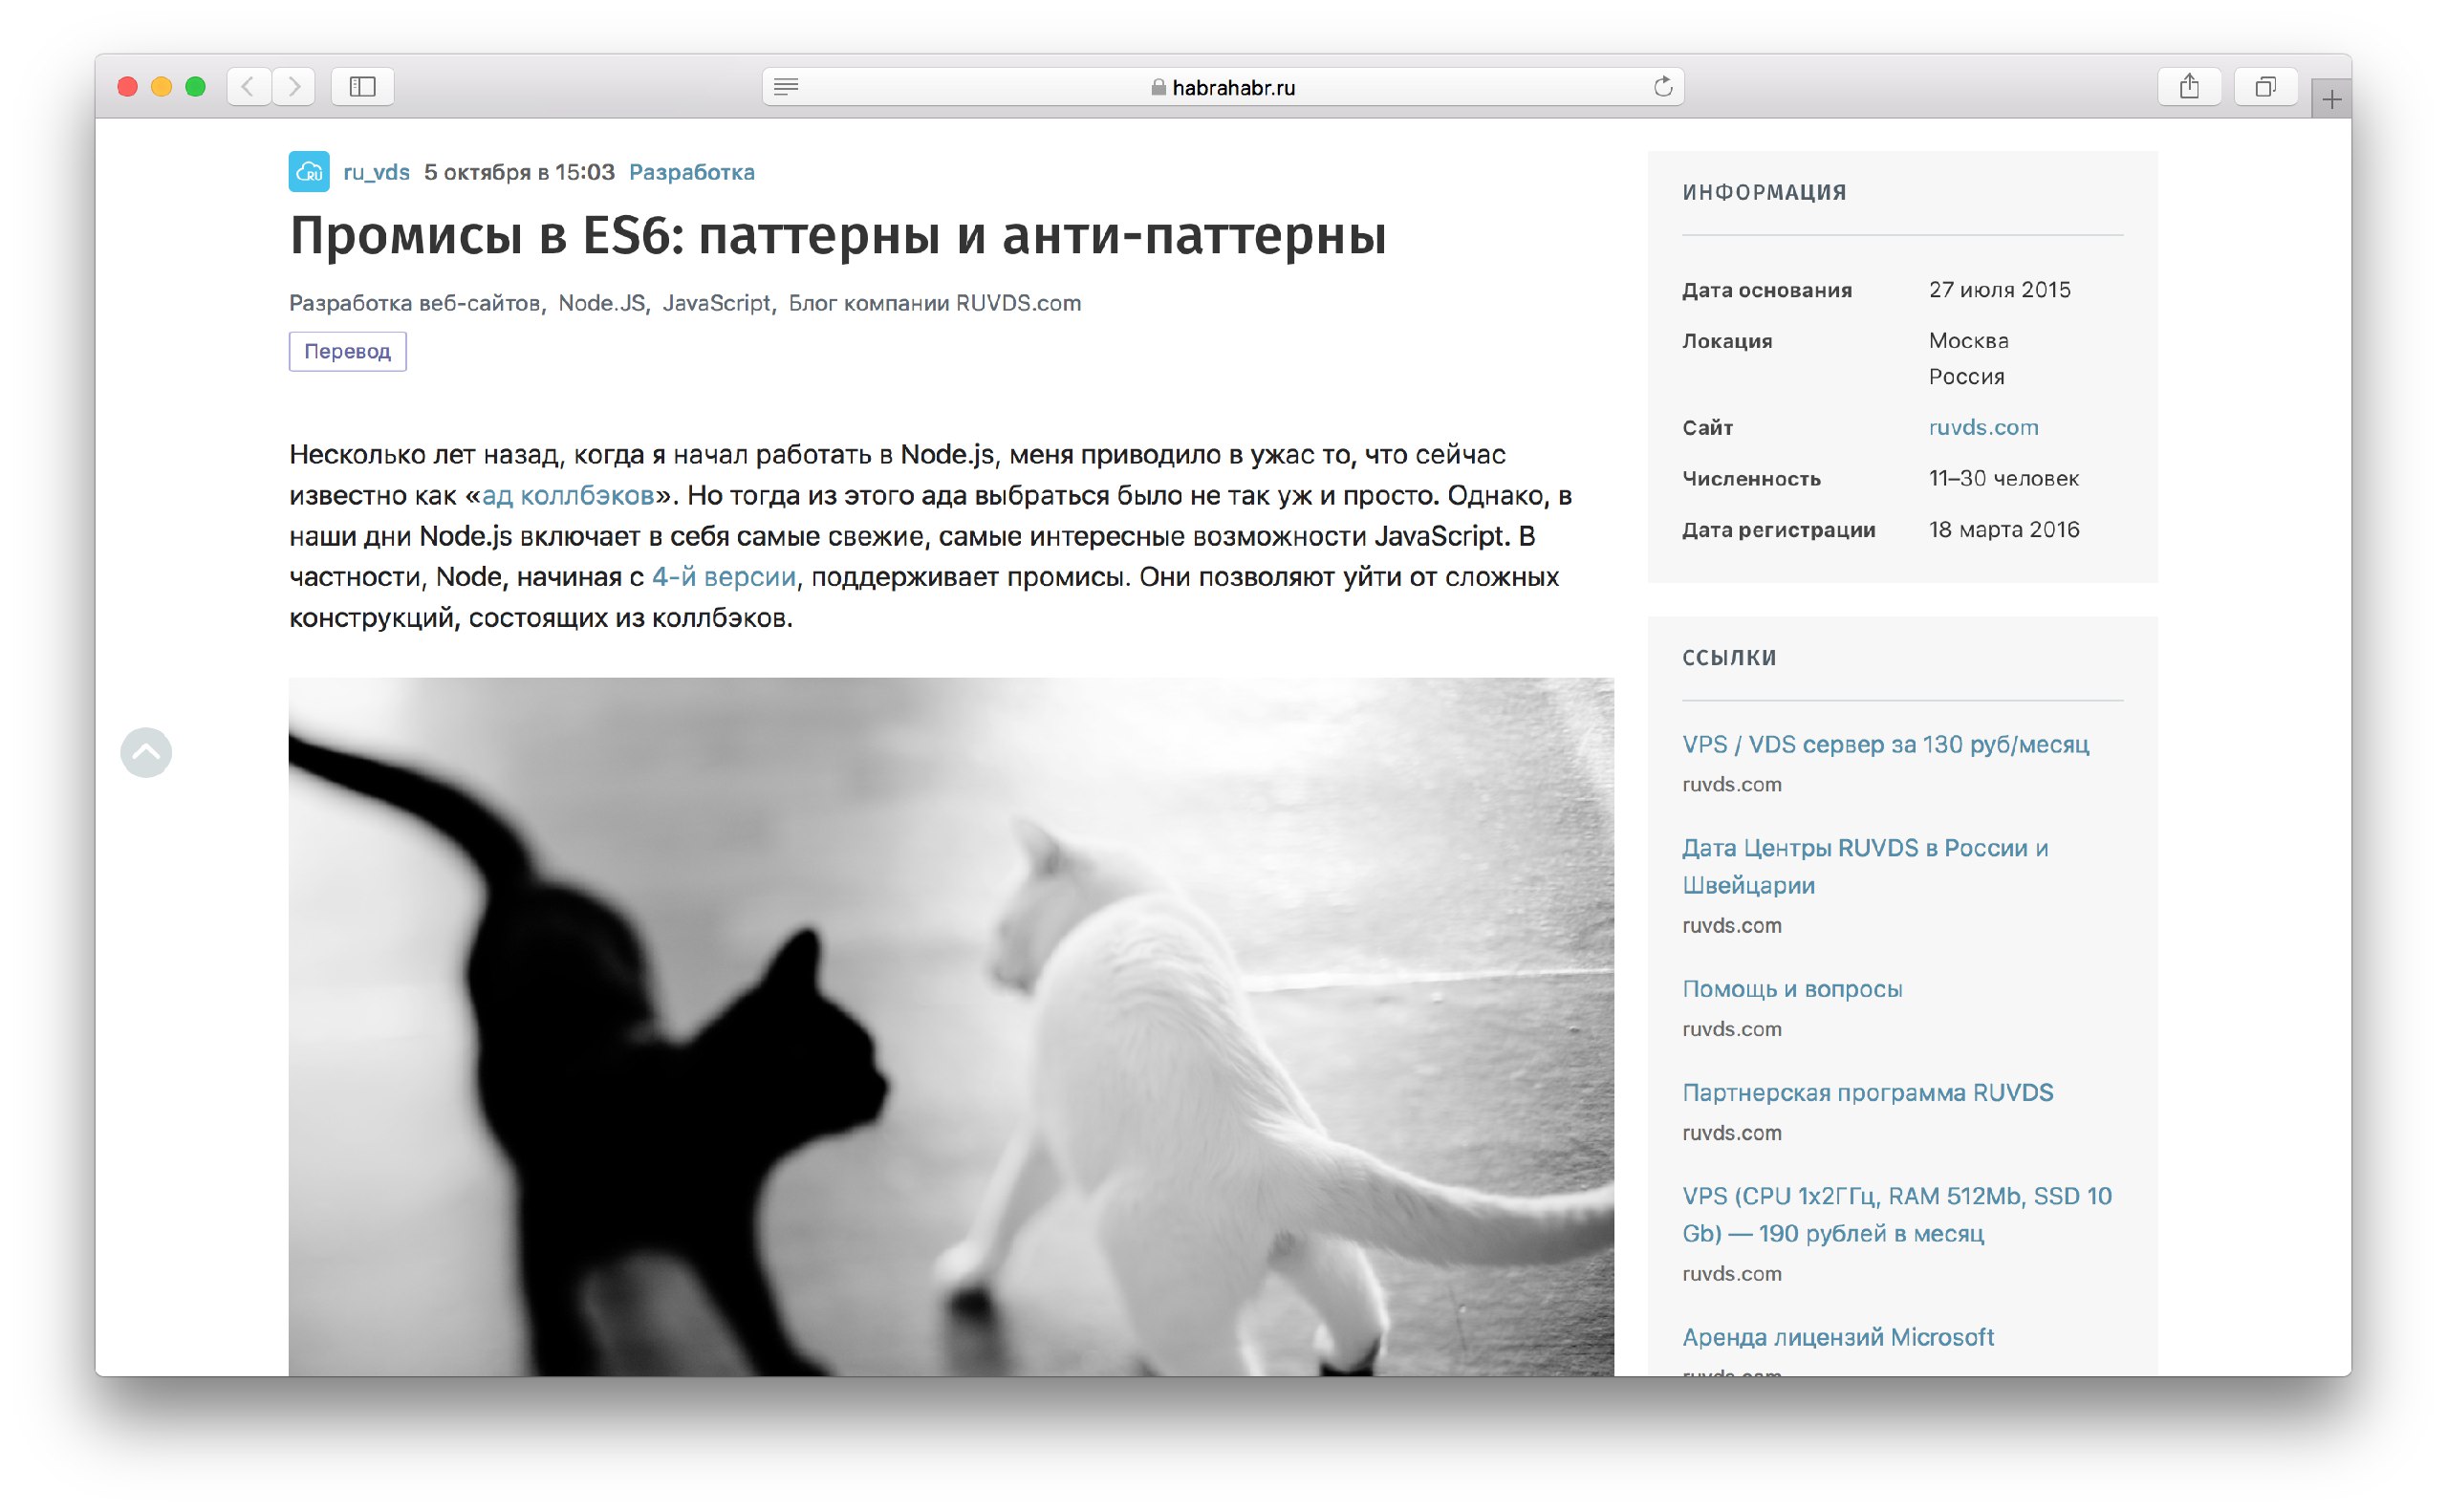Follow the ад коллбэков link

[x=568, y=496]
